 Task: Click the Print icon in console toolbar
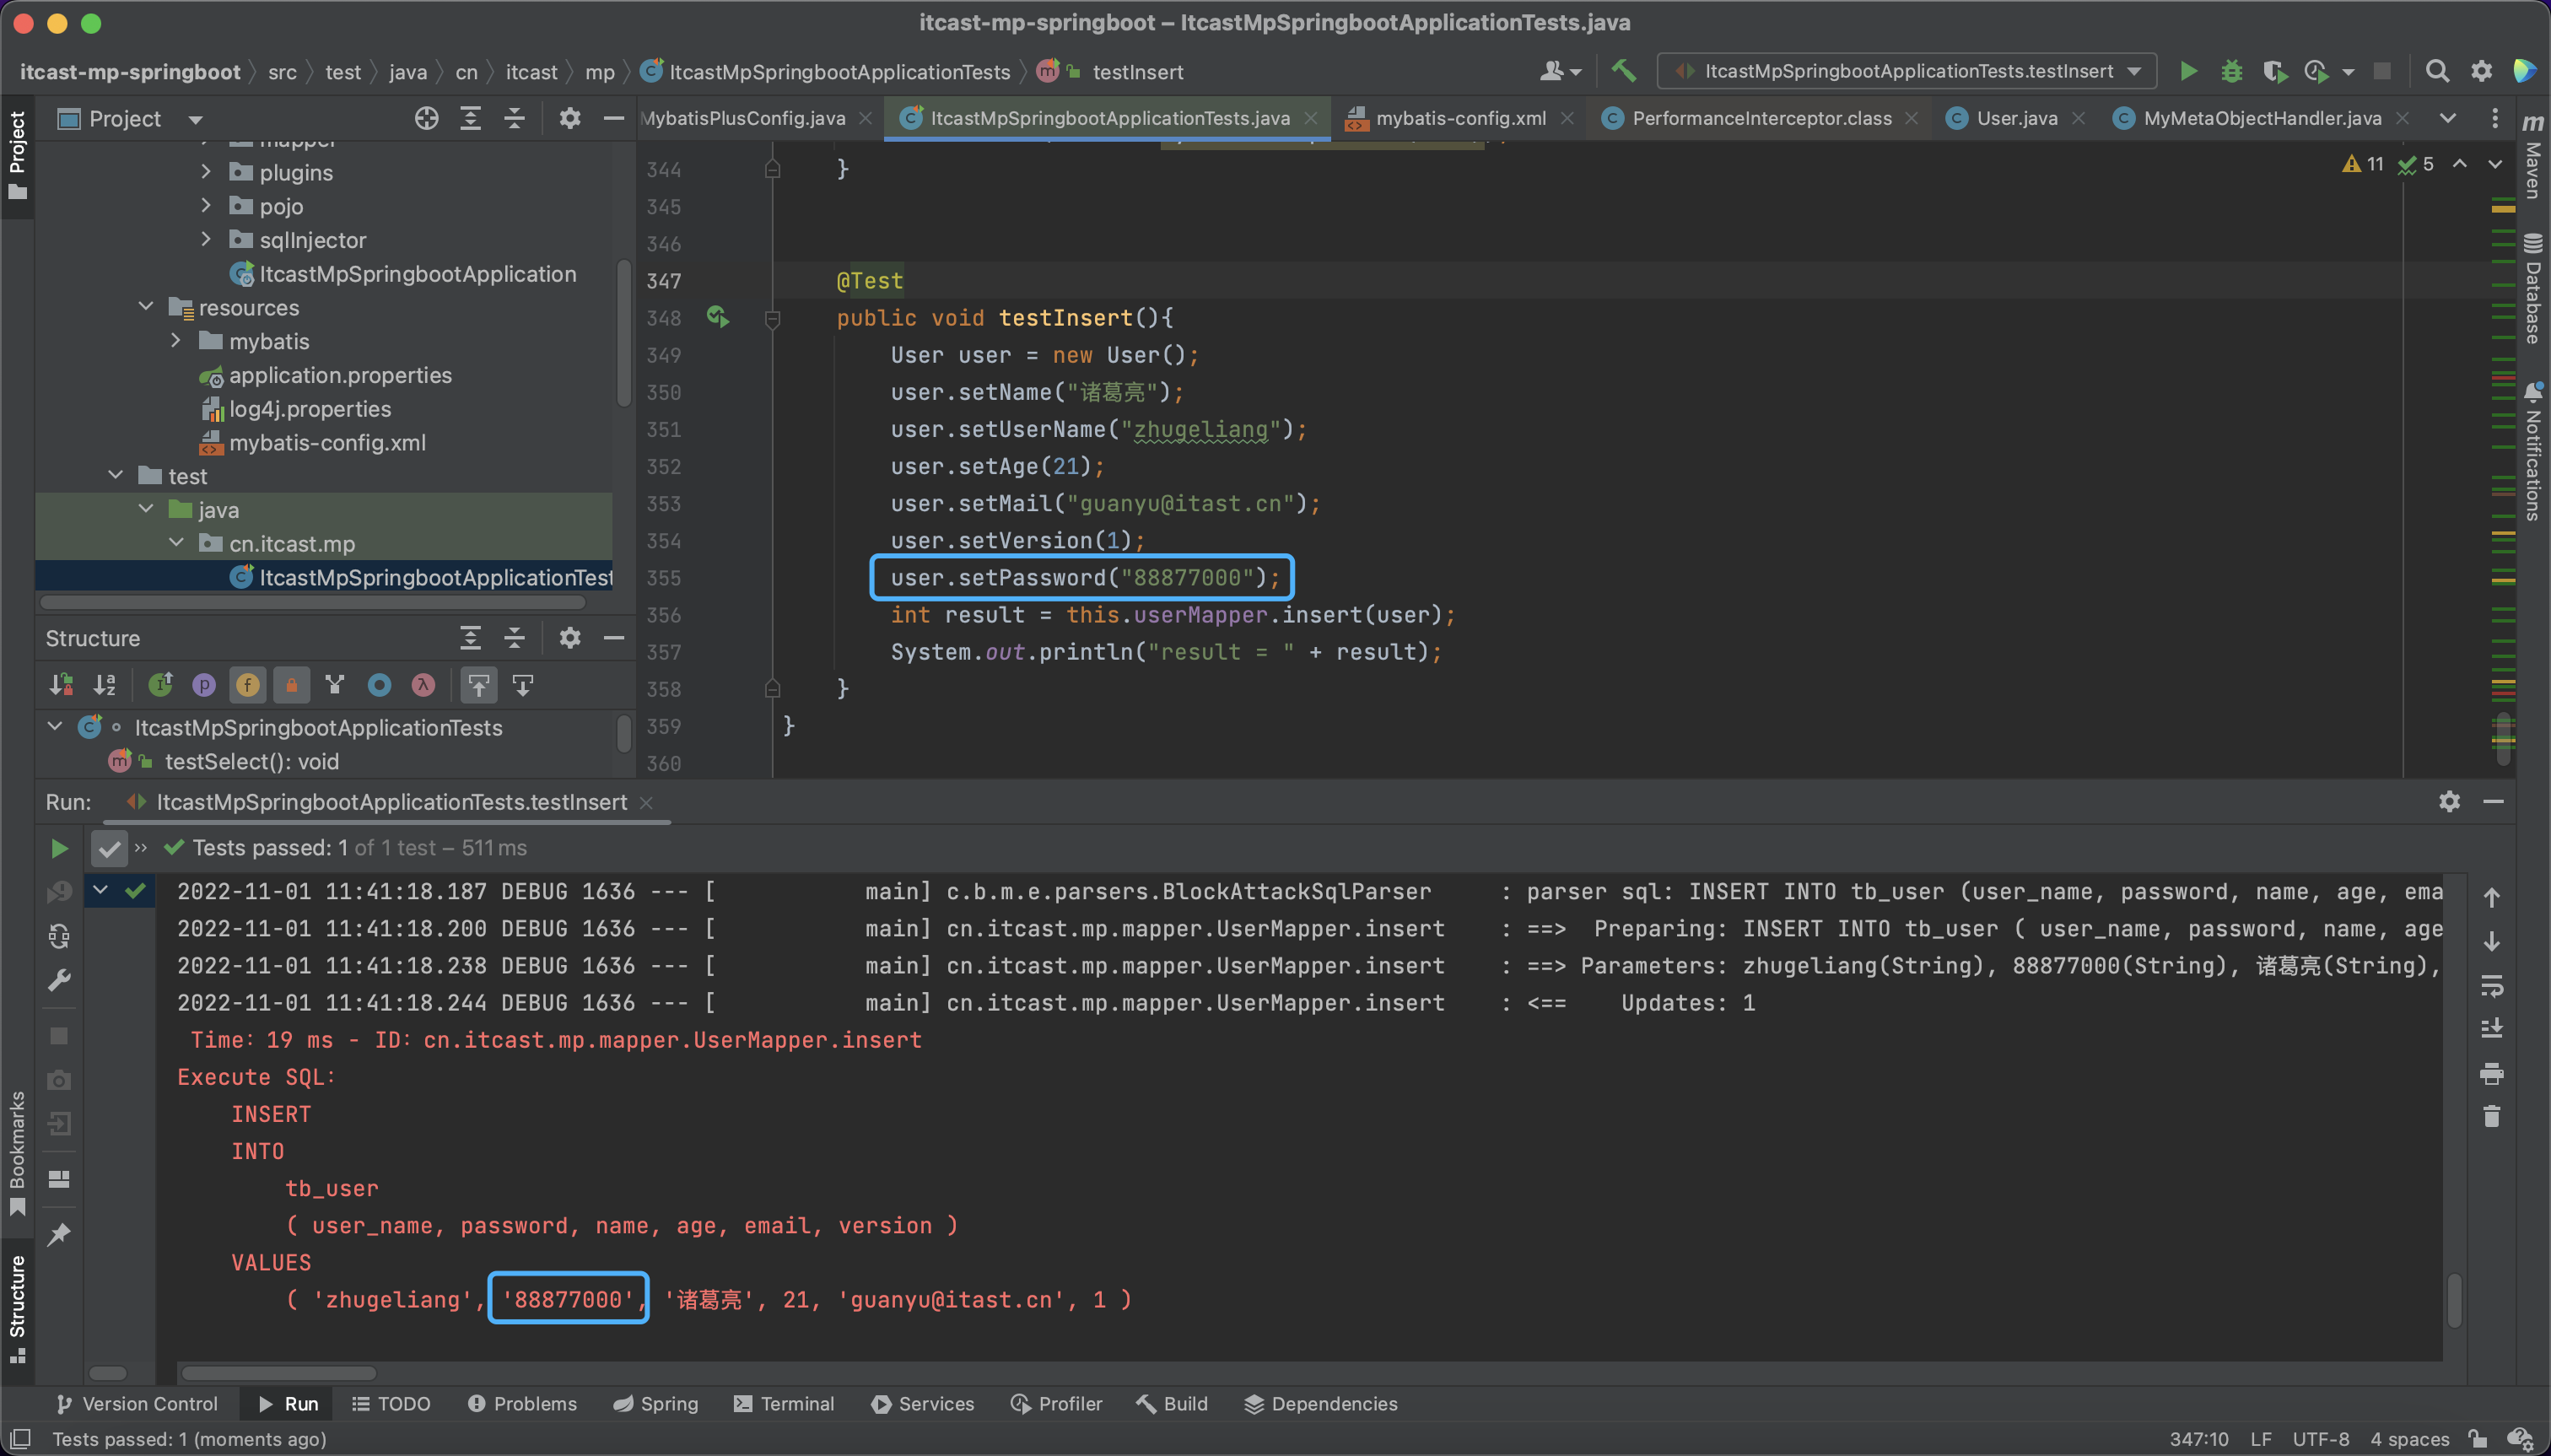(2491, 1074)
